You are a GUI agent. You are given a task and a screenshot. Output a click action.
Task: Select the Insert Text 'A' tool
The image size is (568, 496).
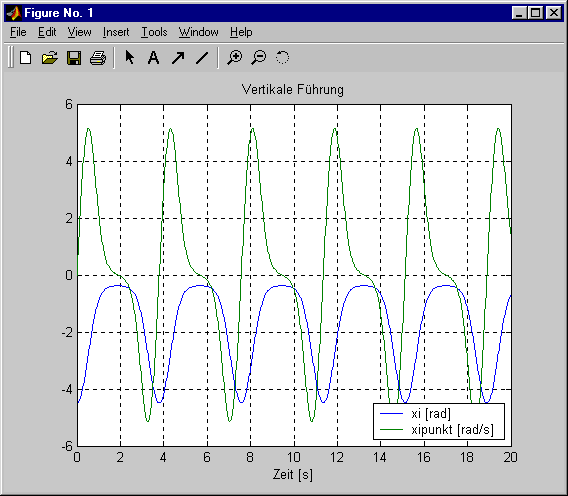pos(154,58)
